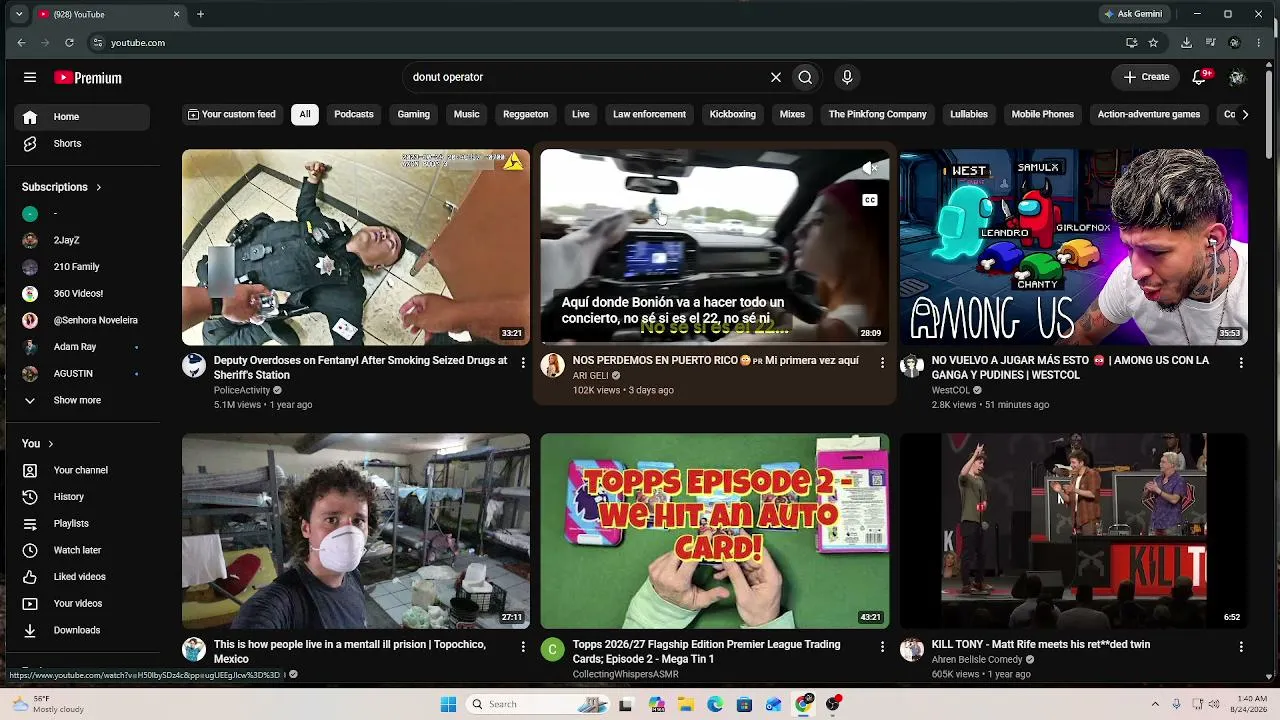Open the Windows Start menu
The width and height of the screenshot is (1280, 720).
pos(448,704)
